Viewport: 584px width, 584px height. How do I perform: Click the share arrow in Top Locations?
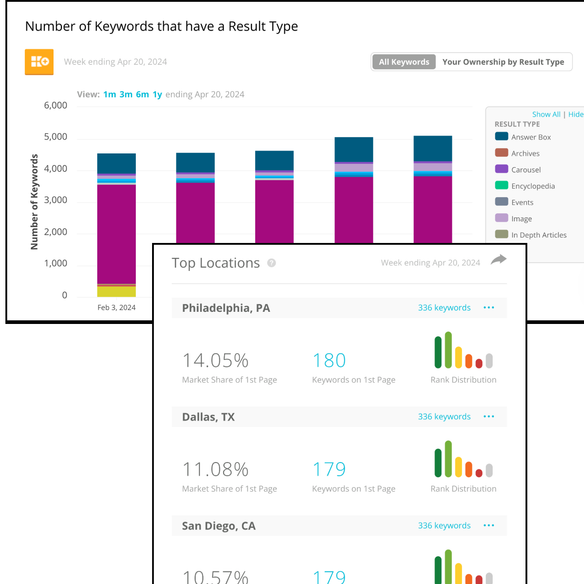coord(498,260)
